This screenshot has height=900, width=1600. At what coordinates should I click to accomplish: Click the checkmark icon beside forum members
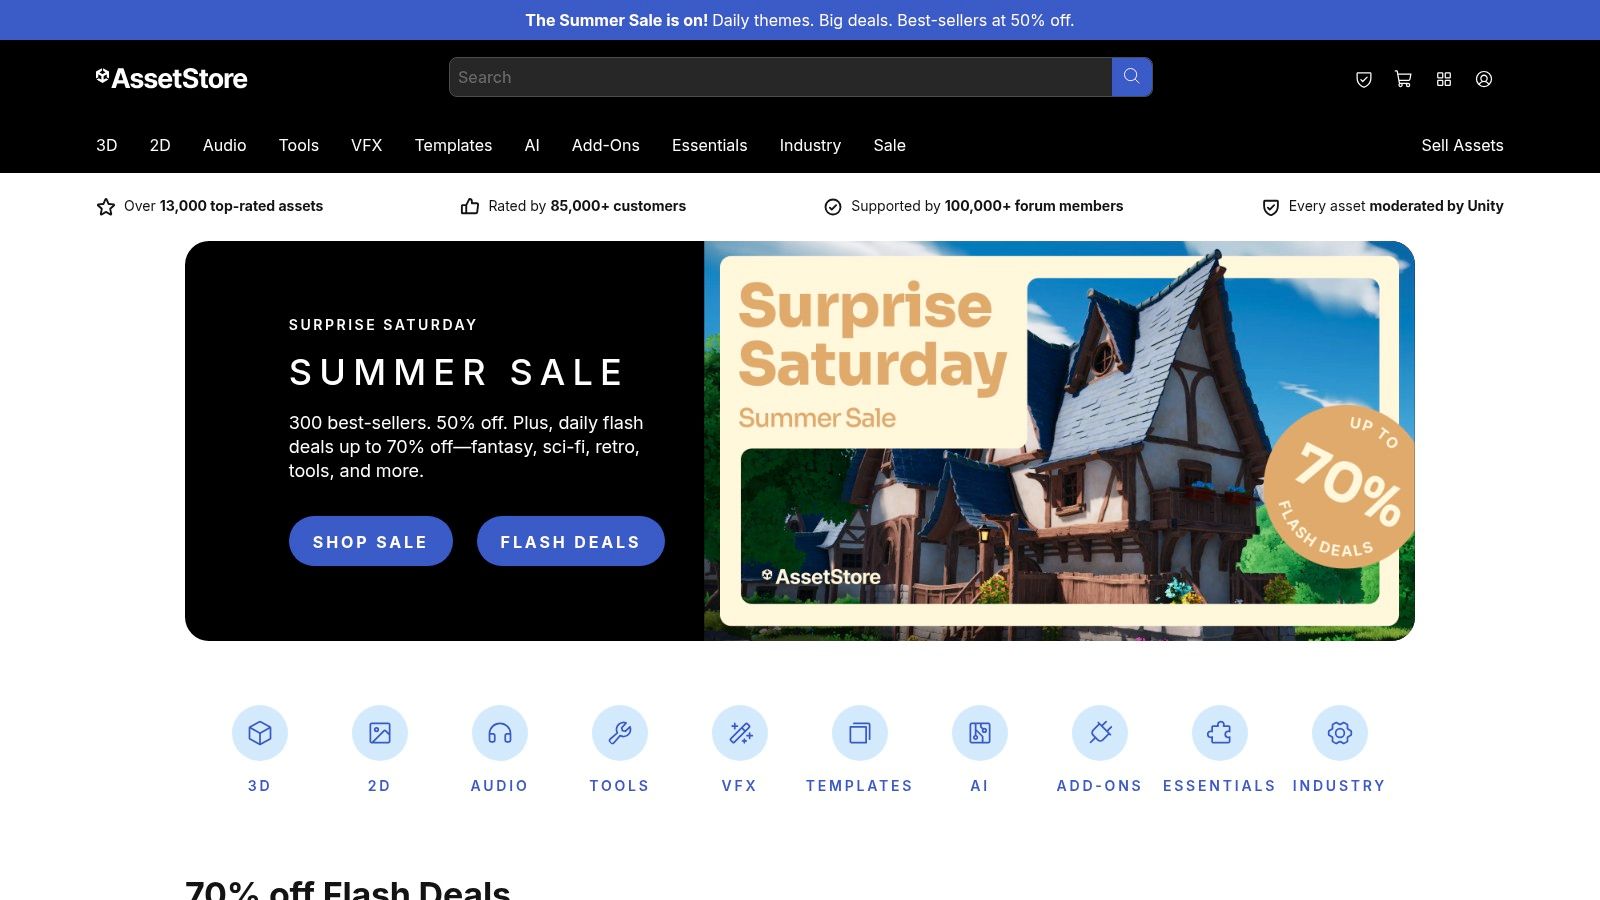(833, 207)
